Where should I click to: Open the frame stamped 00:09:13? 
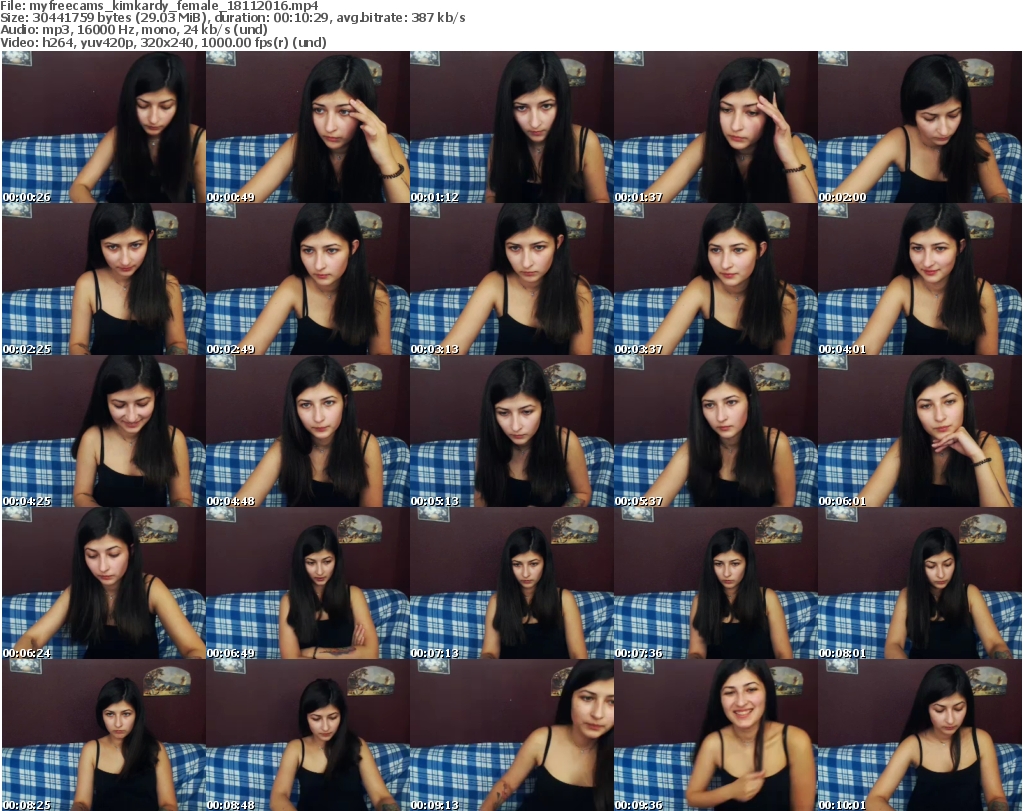pyautogui.click(x=512, y=735)
